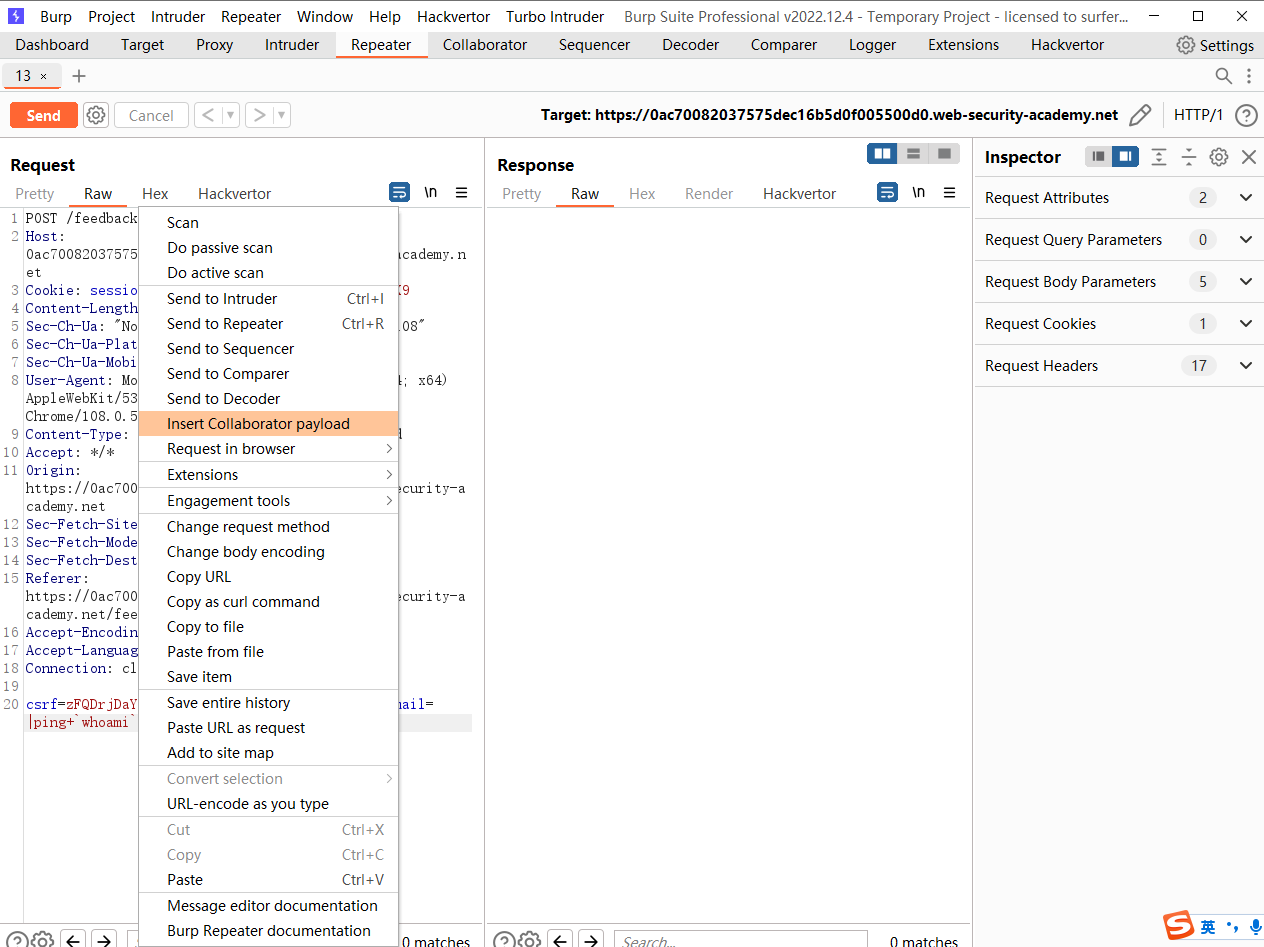Image resolution: width=1264 pixels, height=947 pixels.
Task: Click the Cancel button
Action: (x=151, y=115)
